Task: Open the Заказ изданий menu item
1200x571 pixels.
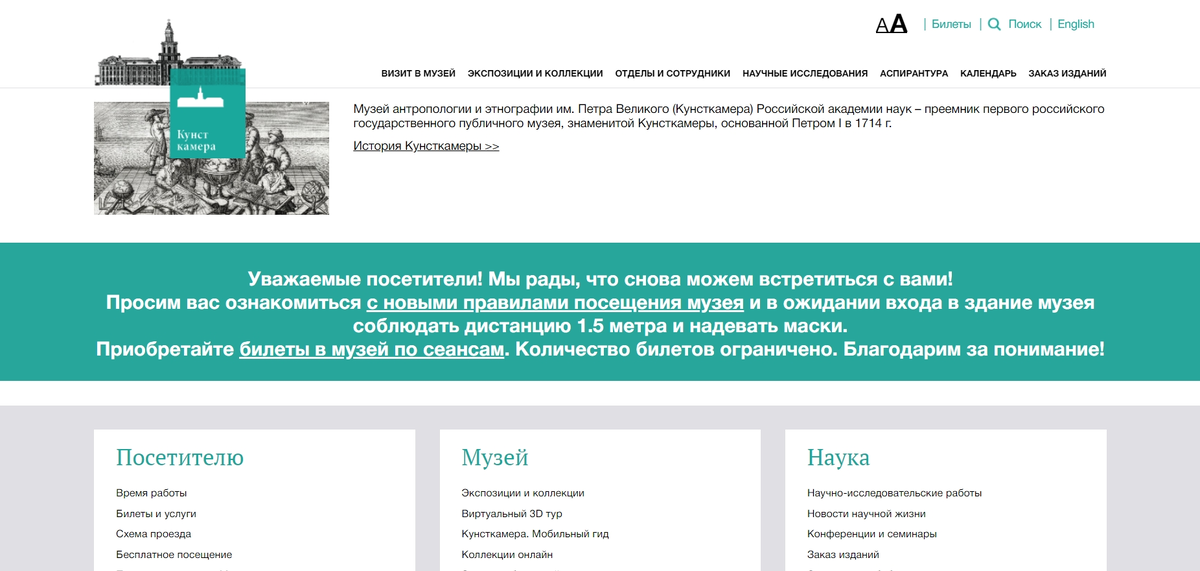Action: [1067, 73]
